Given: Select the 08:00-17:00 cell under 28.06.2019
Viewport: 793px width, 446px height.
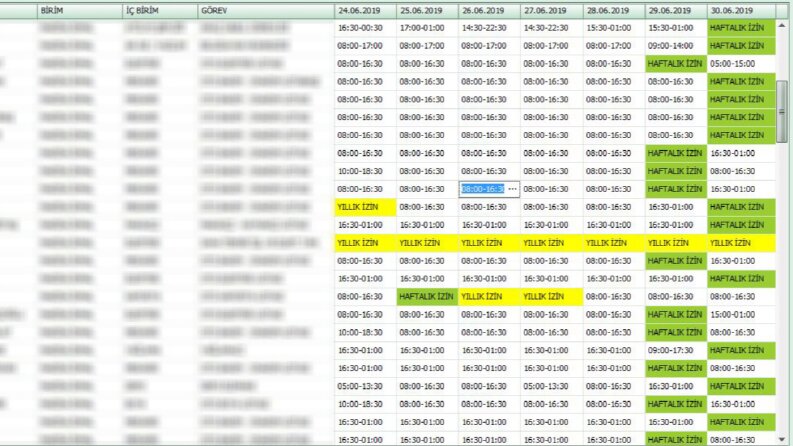Looking at the screenshot, I should click(614, 46).
